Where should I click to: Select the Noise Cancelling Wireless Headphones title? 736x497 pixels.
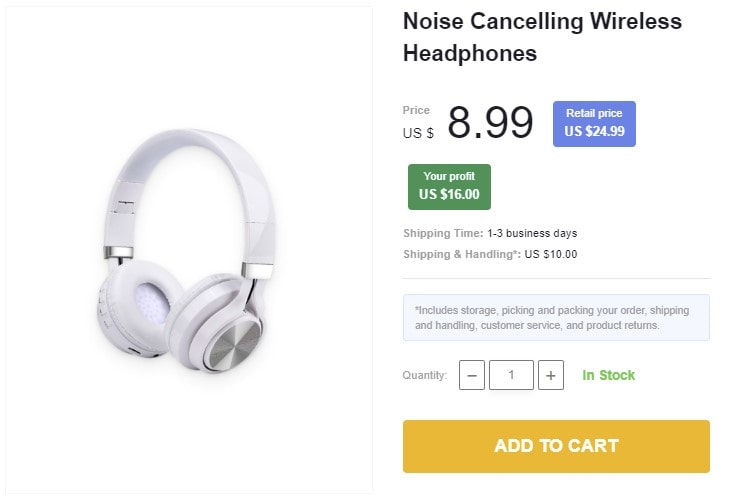[542, 37]
